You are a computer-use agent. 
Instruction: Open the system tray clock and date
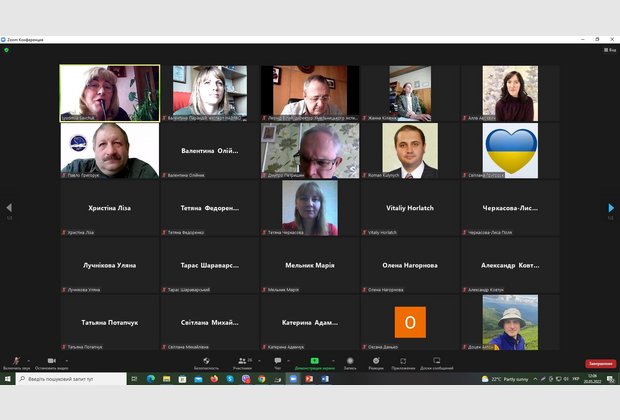tap(592, 379)
